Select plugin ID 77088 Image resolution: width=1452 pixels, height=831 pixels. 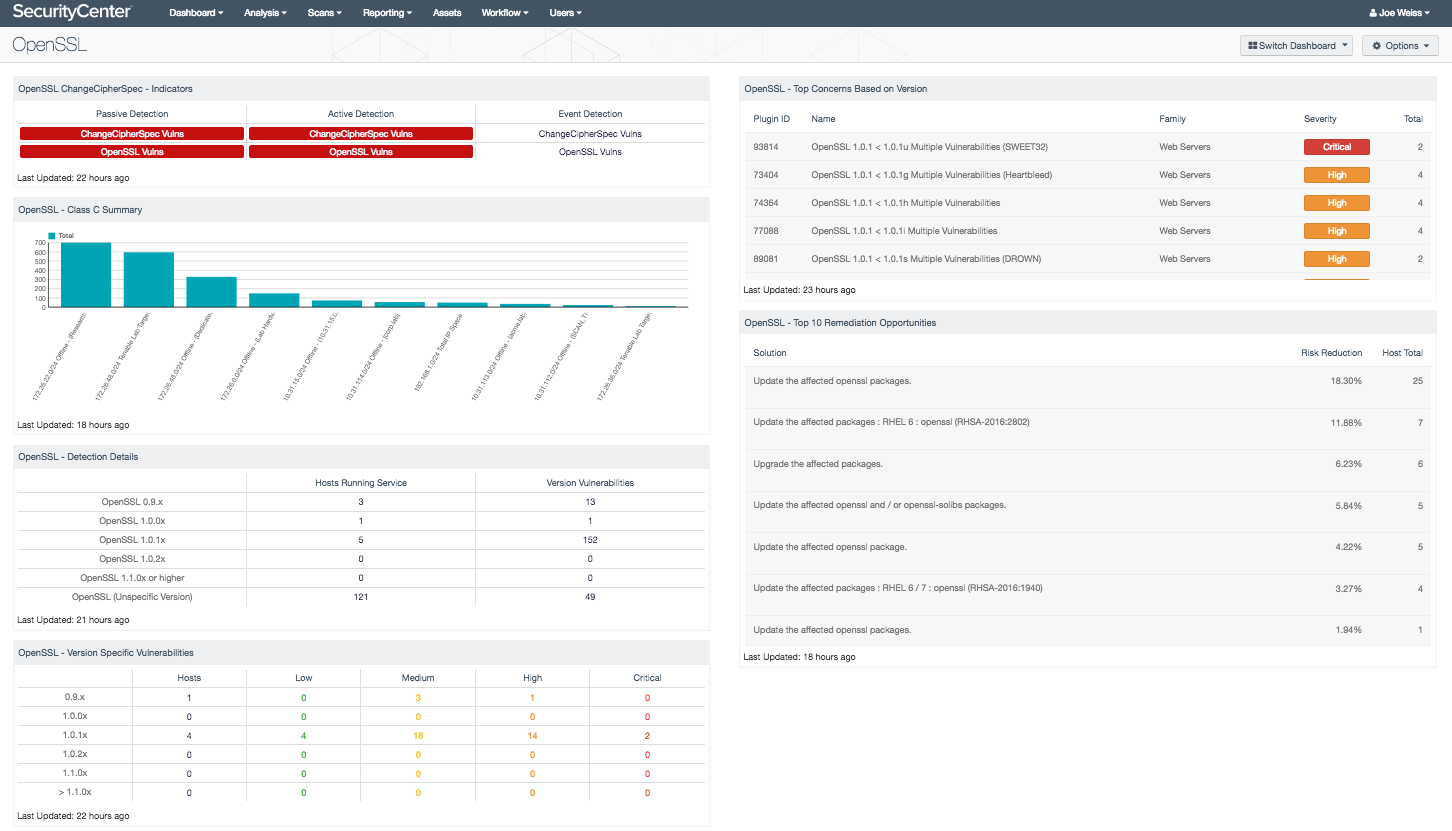766,231
